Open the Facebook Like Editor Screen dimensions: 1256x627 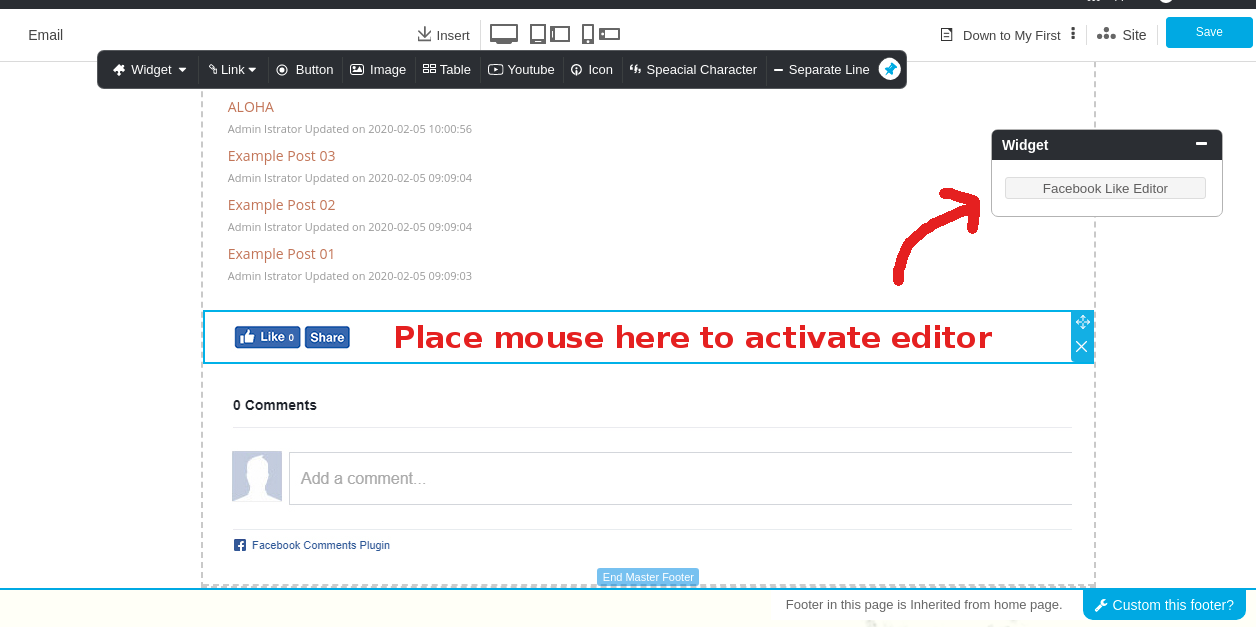coord(1105,188)
